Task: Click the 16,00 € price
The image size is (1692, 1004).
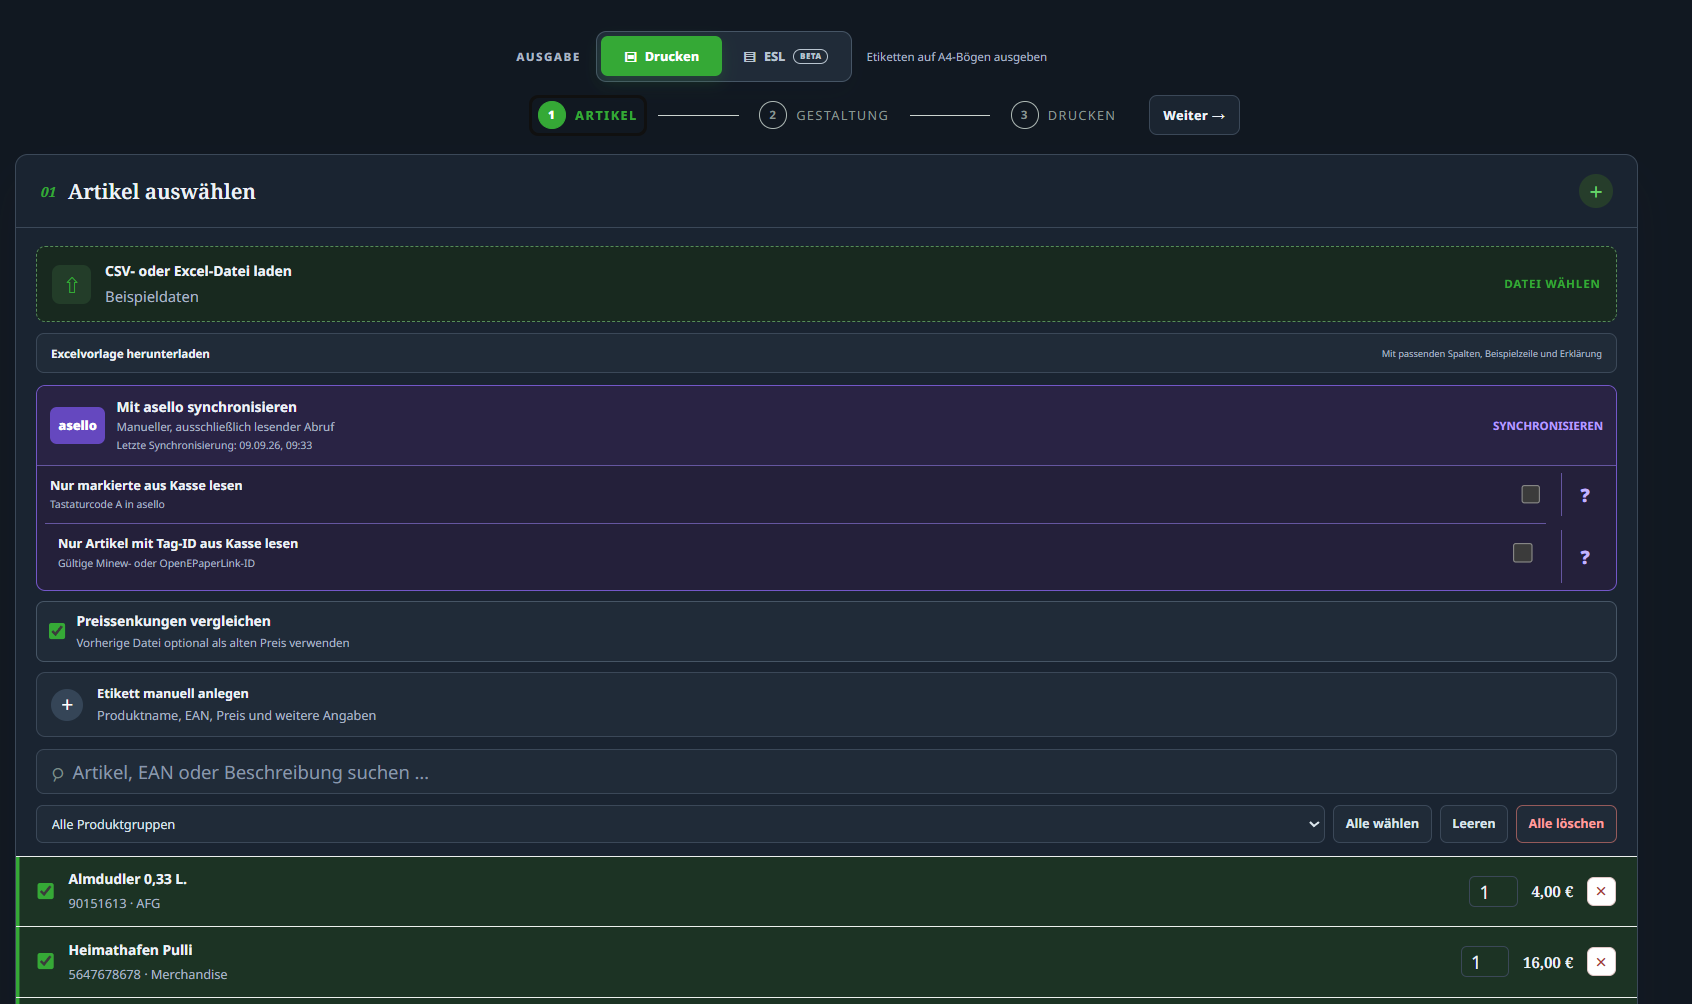Action: coord(1548,963)
